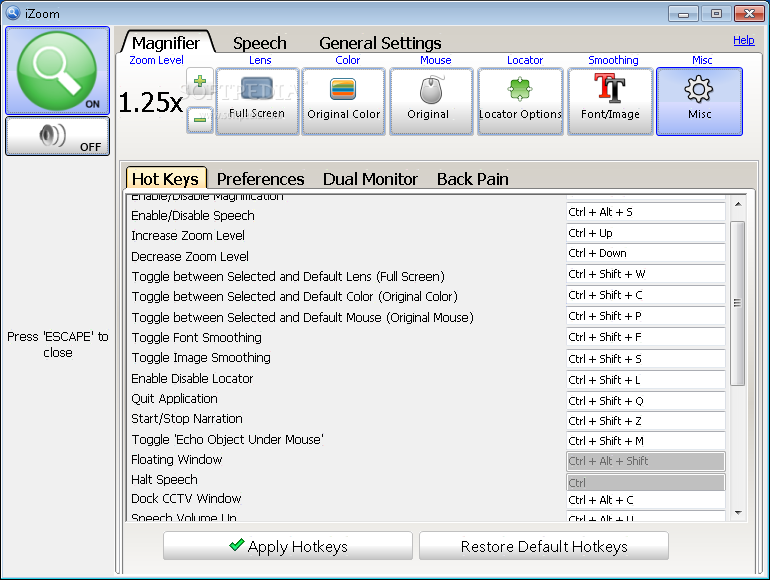The height and width of the screenshot is (580, 770).
Task: Edit the Ctrl + Shift + W hotkey field
Action: pos(646,274)
